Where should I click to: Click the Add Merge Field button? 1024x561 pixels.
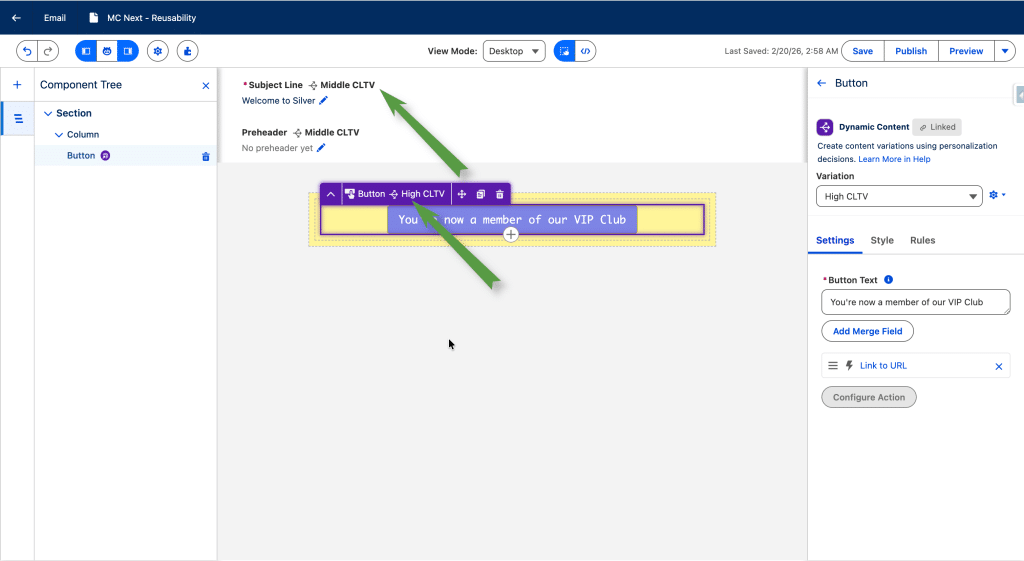(867, 331)
